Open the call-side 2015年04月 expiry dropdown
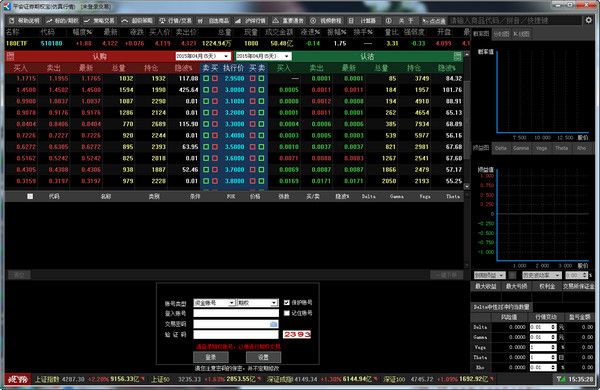 click(x=203, y=56)
